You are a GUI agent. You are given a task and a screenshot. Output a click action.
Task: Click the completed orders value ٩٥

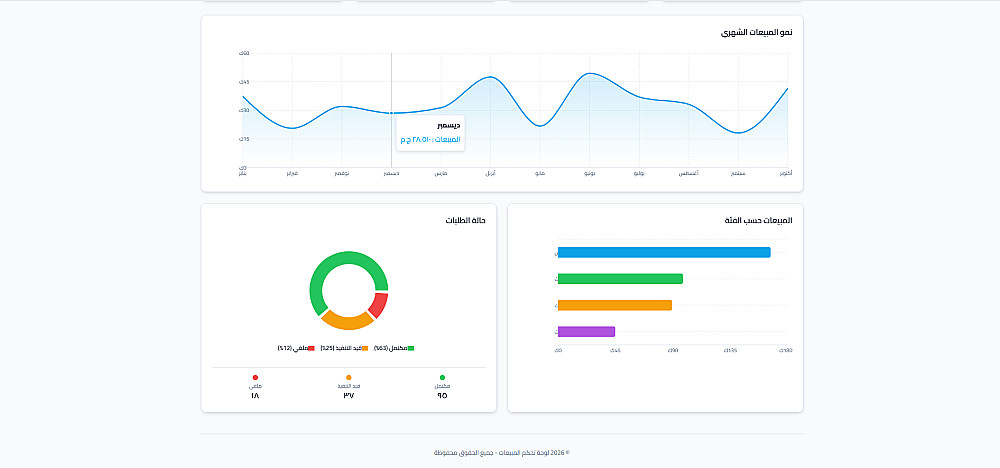442,395
